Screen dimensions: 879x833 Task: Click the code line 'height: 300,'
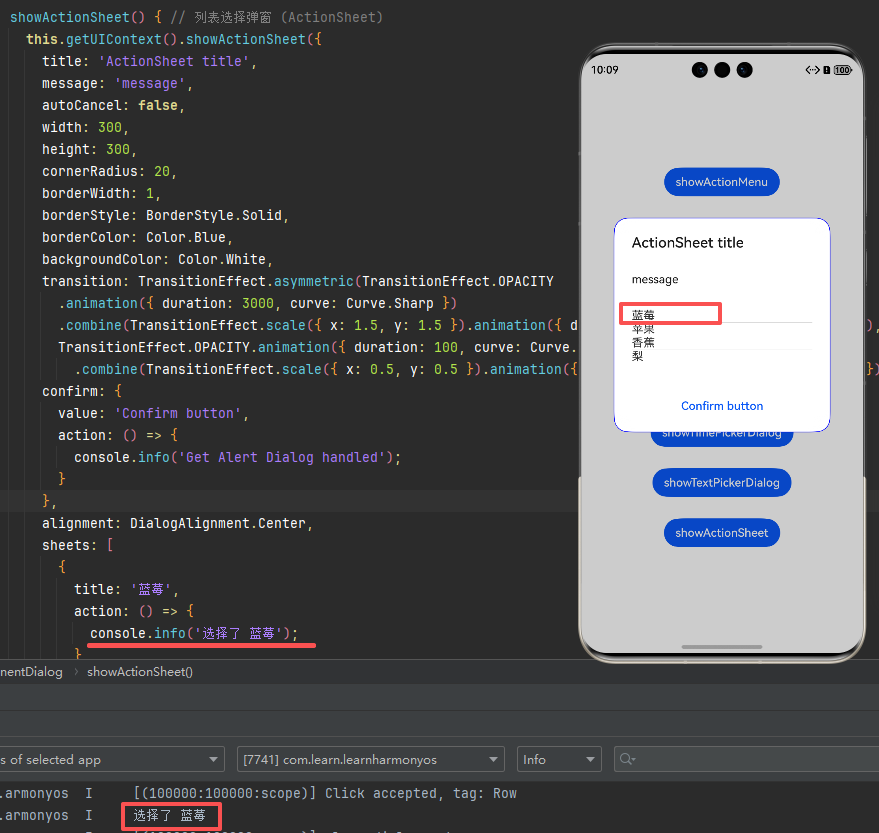[x=89, y=150]
